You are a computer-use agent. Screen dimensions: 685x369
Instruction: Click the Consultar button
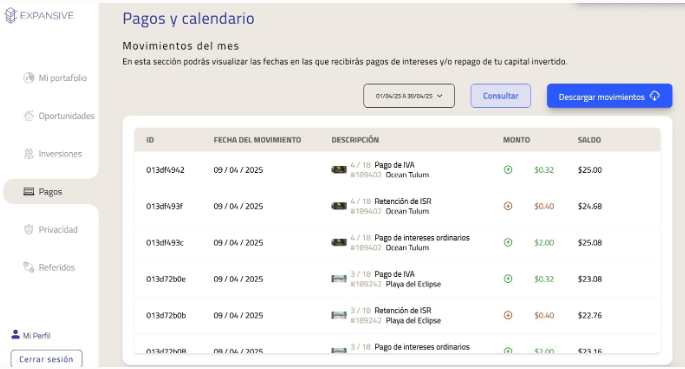[x=501, y=96]
